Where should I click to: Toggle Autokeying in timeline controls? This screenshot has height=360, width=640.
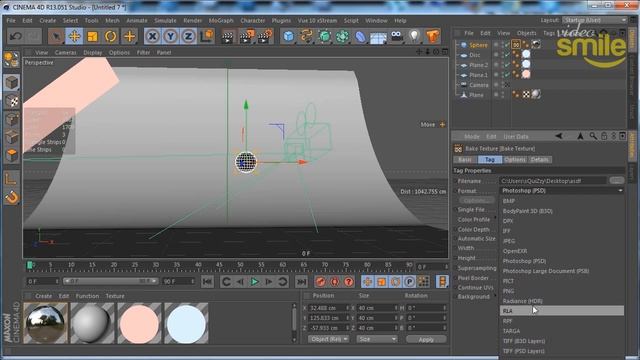click(x=334, y=281)
